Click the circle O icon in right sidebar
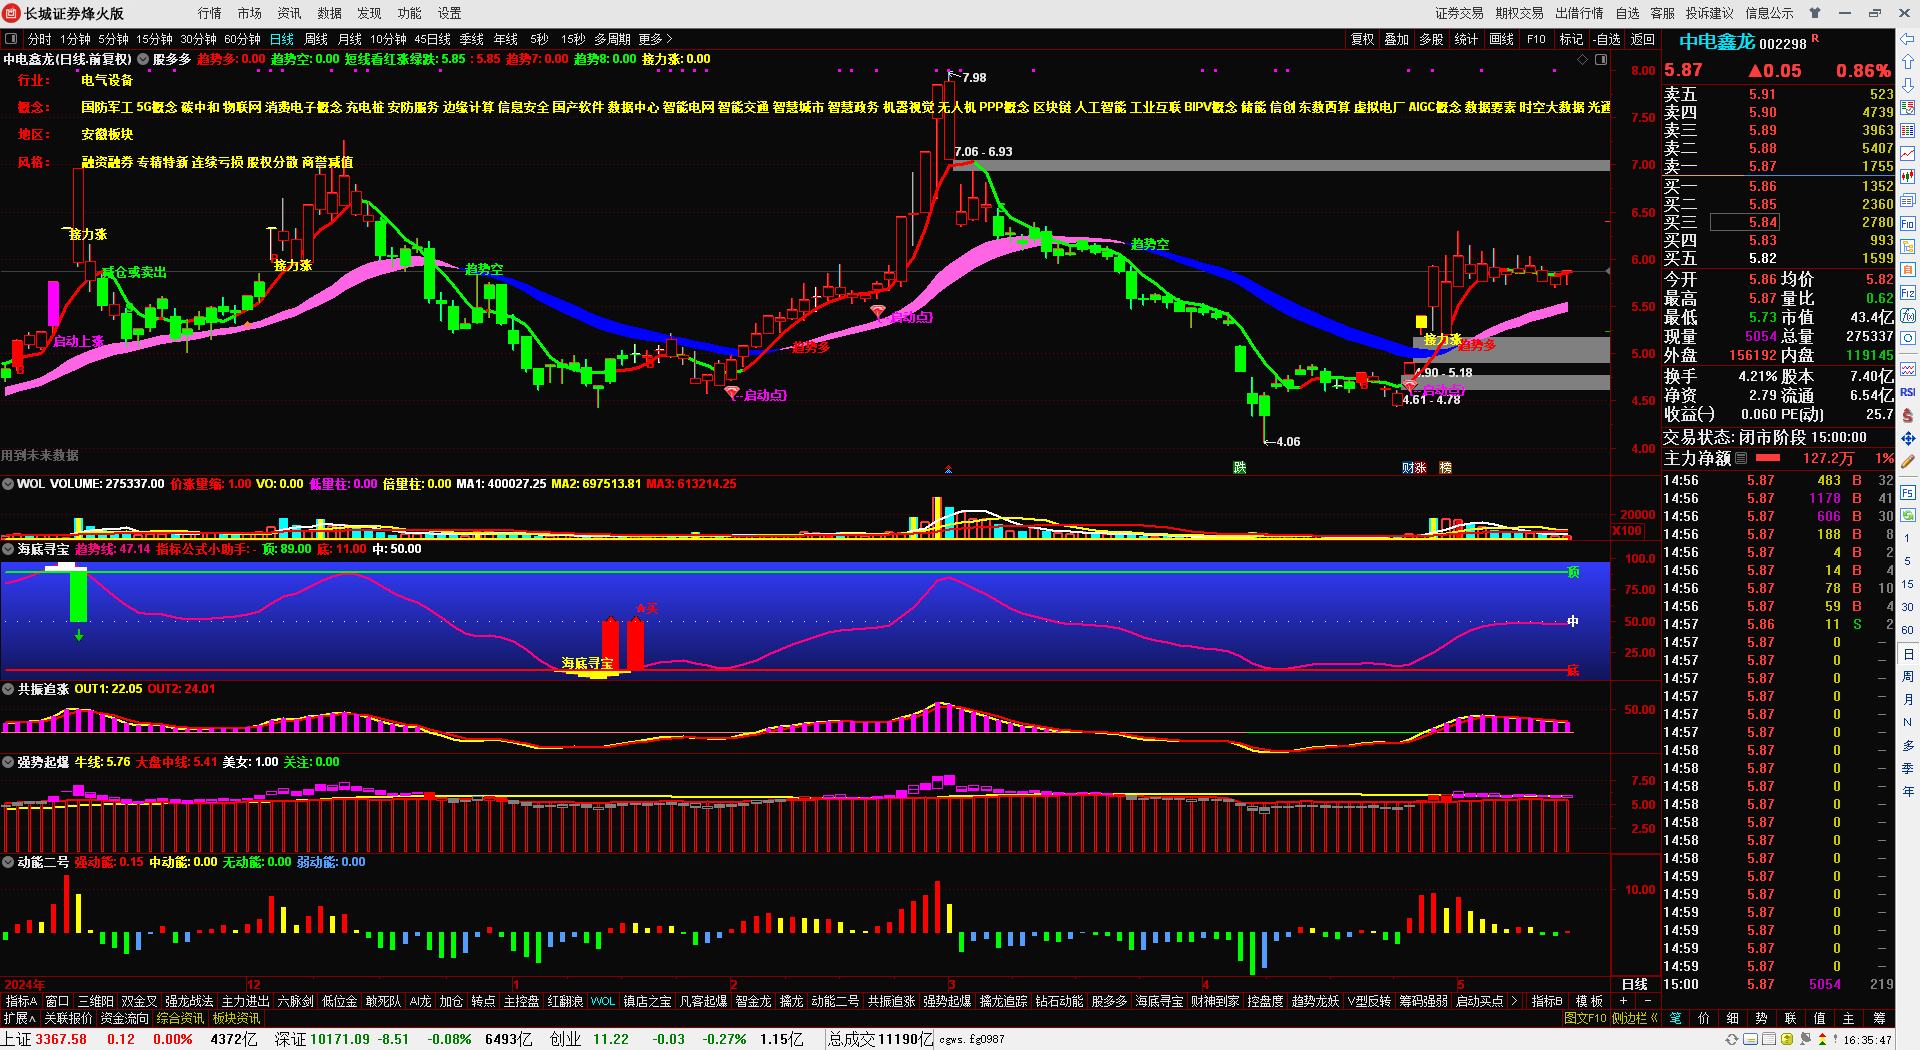 coord(1908,339)
